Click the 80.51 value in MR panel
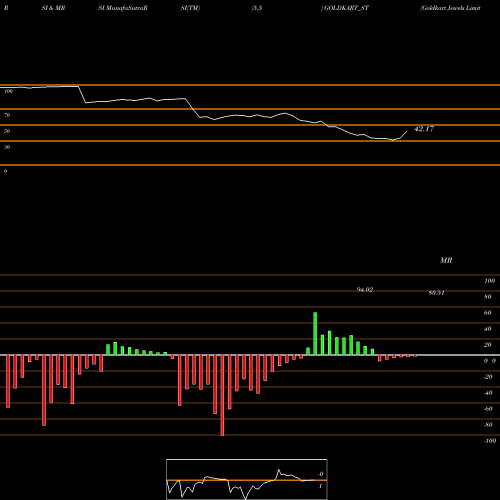The width and height of the screenshot is (500, 500). point(436,293)
